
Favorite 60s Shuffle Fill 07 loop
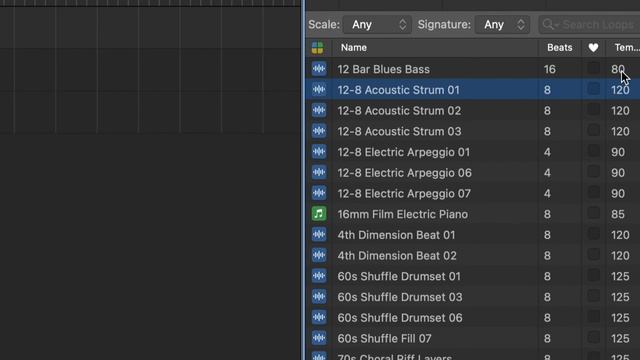[593, 338]
